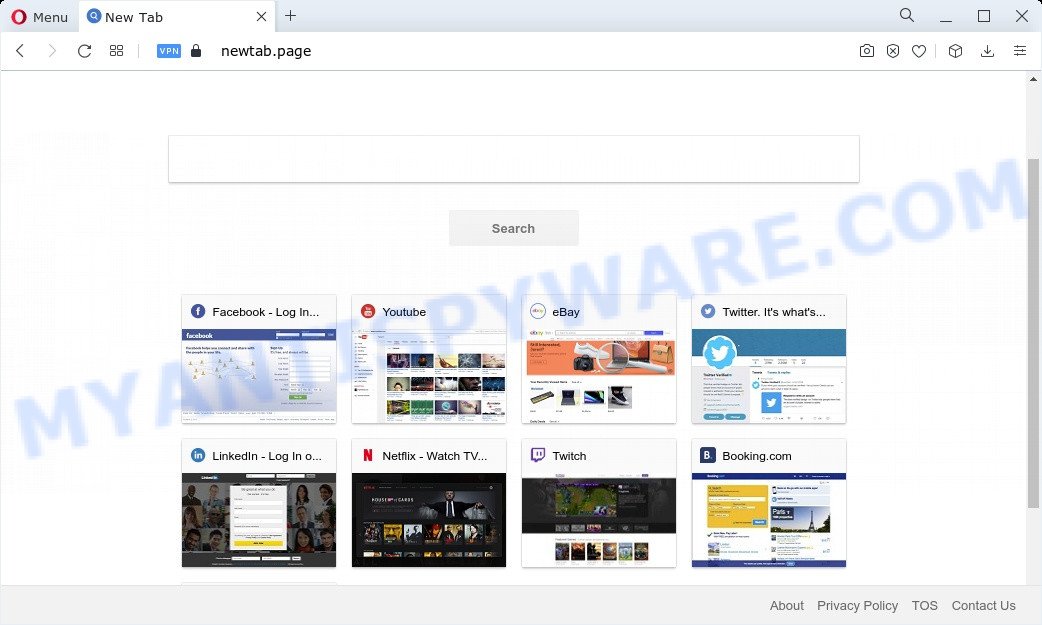Open the Twitch tile
Screen dimensions: 1042x625
(x=599, y=503)
